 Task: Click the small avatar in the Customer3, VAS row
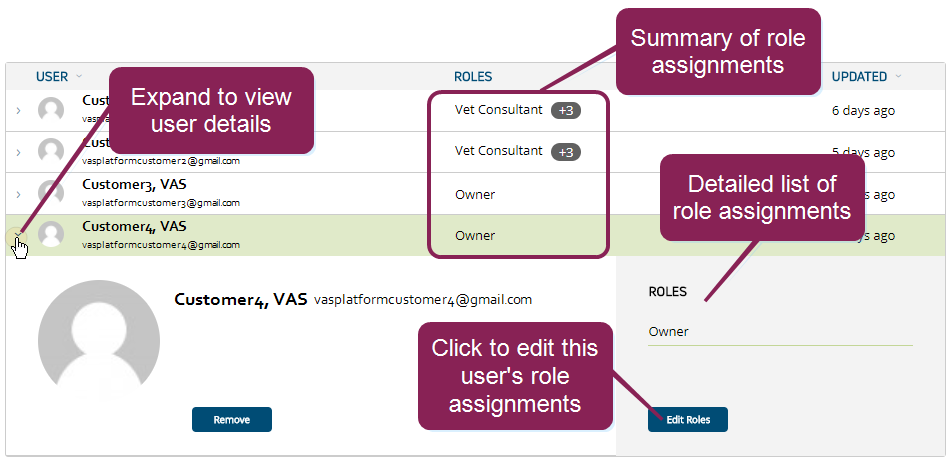click(51, 193)
